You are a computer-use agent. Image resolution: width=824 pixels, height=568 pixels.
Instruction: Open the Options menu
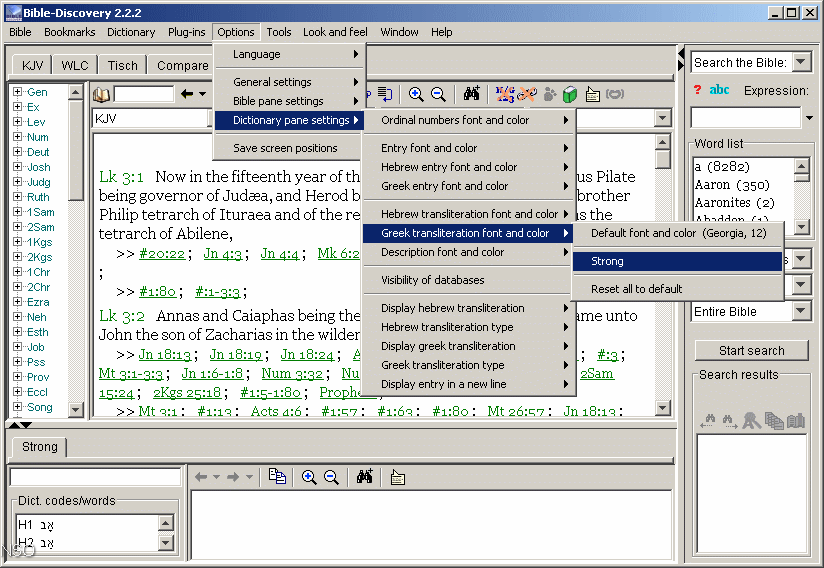click(236, 32)
